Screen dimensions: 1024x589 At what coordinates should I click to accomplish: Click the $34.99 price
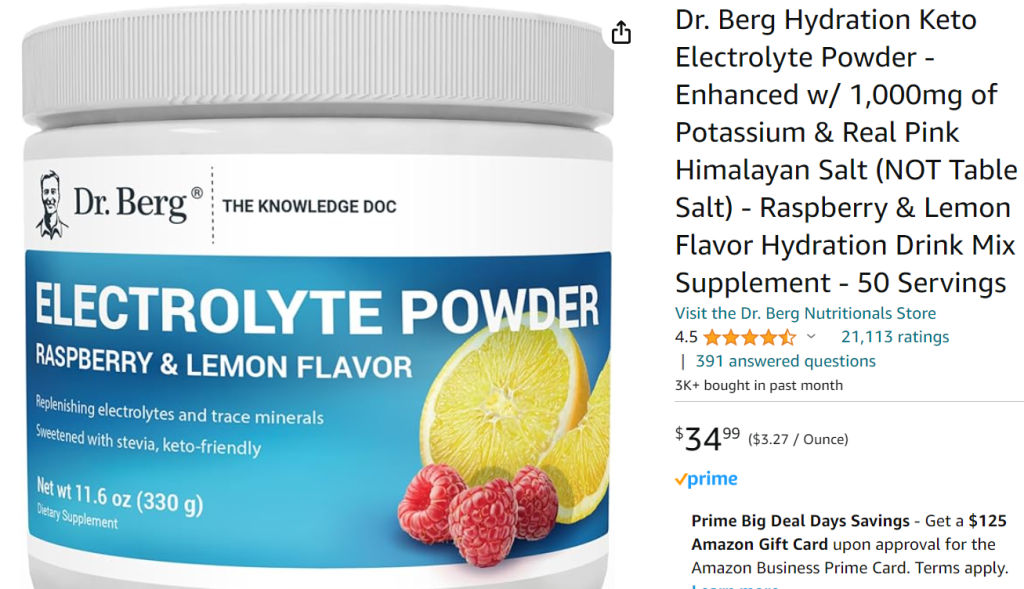(x=707, y=439)
